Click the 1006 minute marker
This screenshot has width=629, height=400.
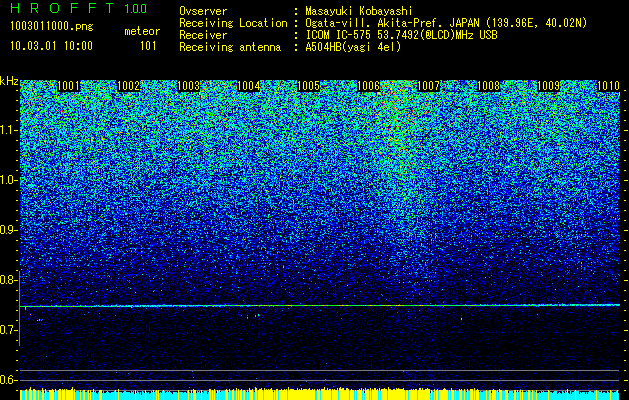368,86
